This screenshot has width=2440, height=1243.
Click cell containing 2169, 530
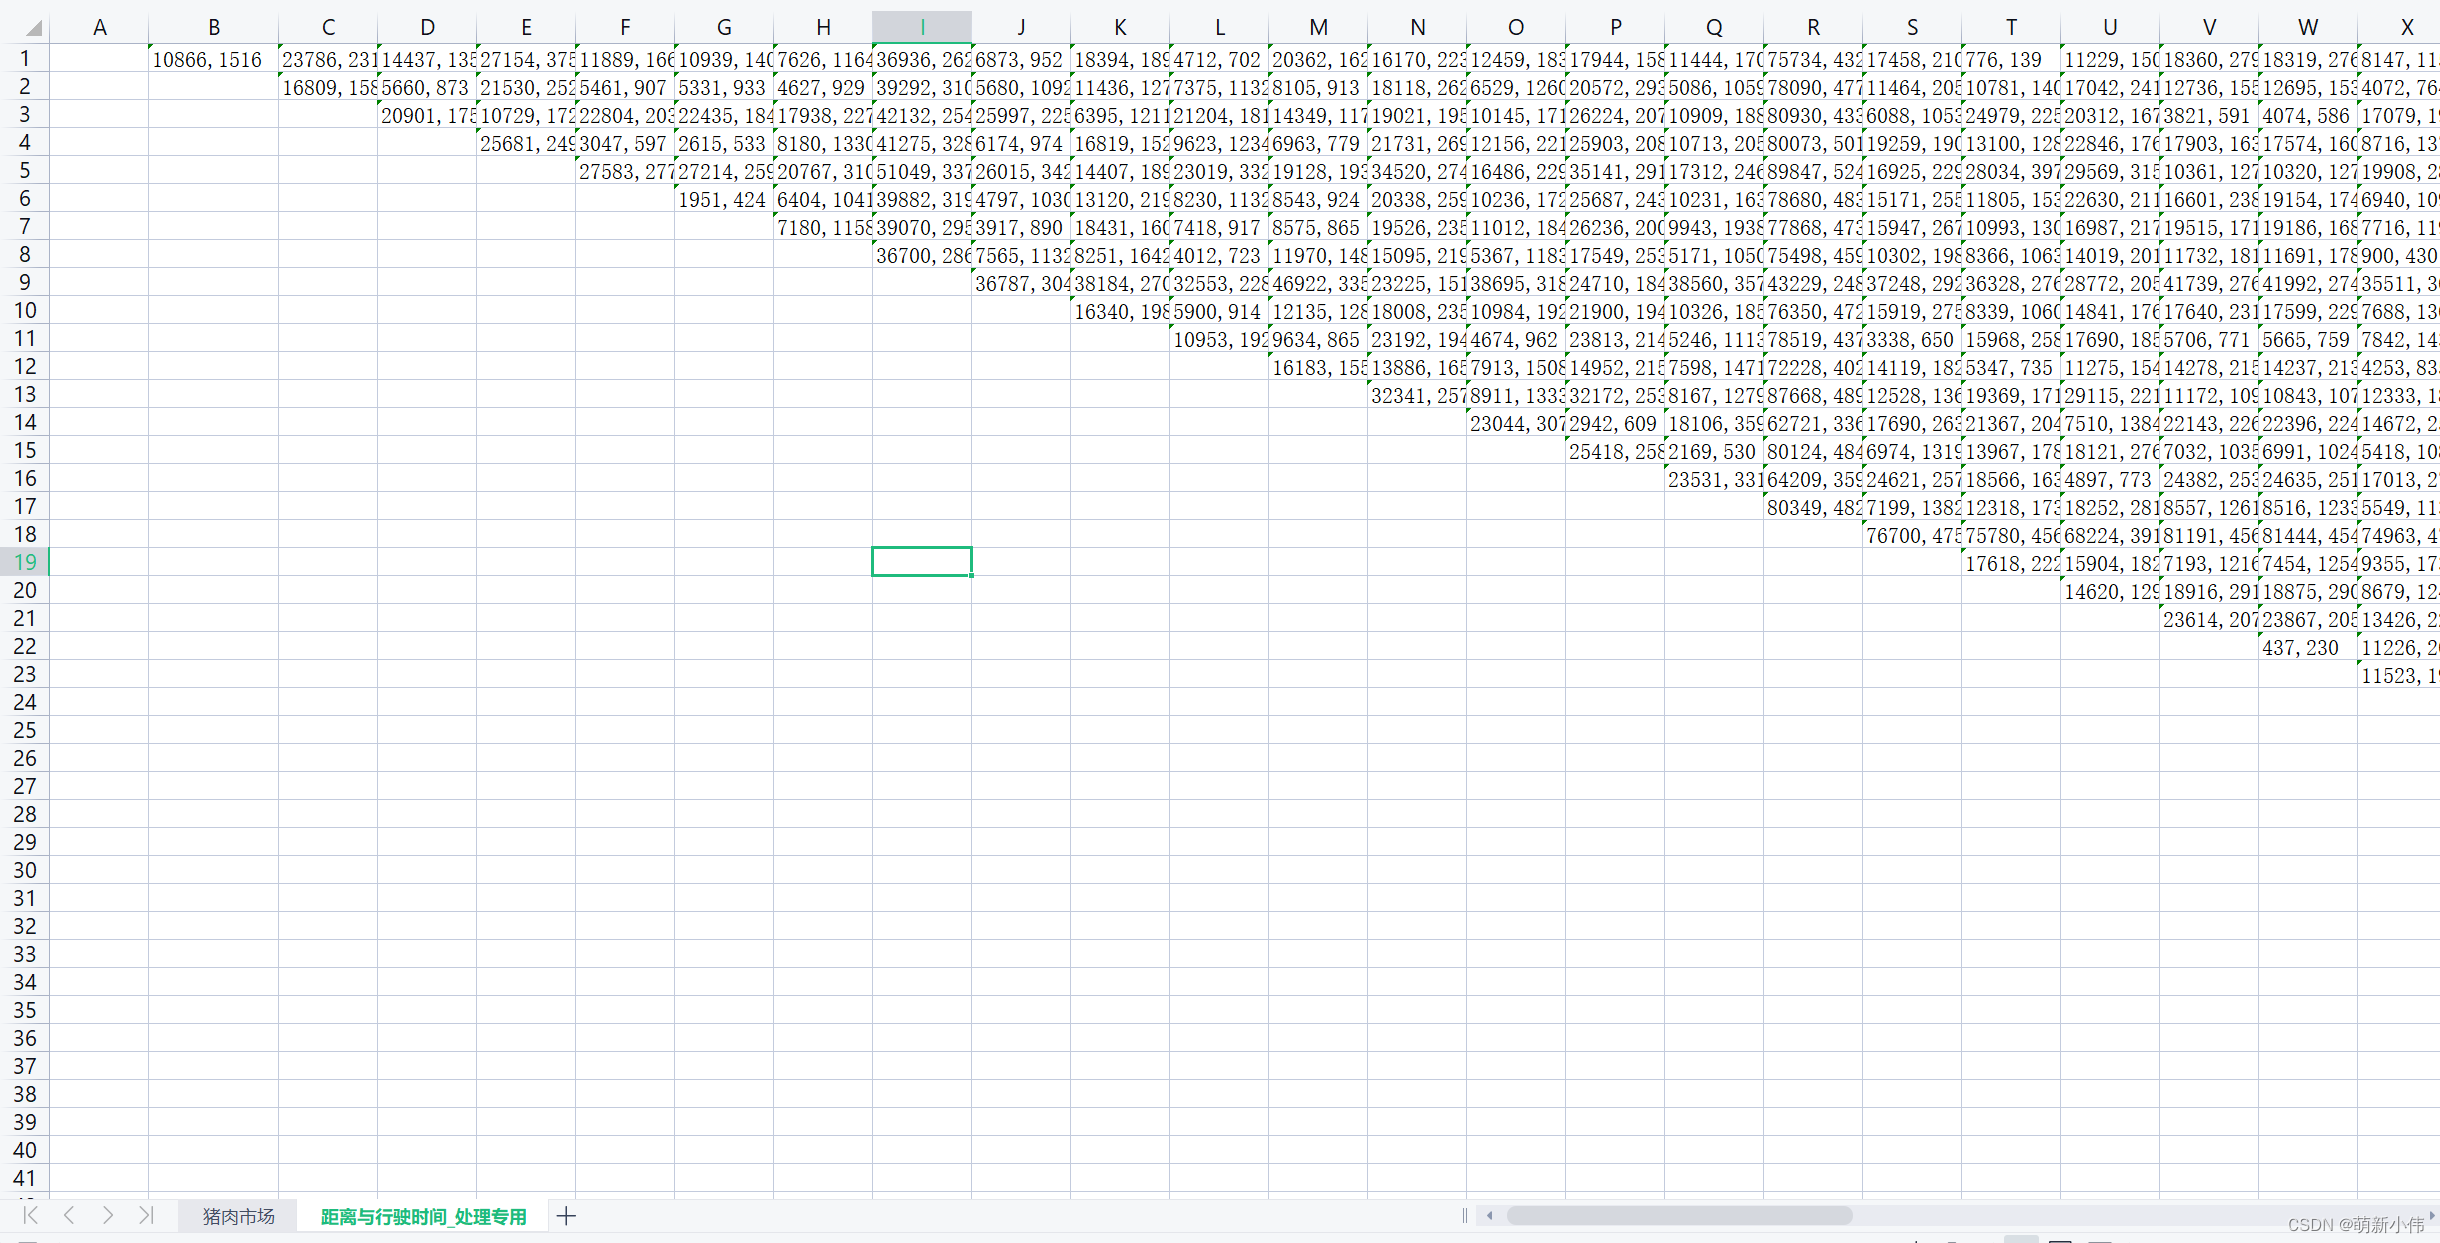tap(1714, 451)
